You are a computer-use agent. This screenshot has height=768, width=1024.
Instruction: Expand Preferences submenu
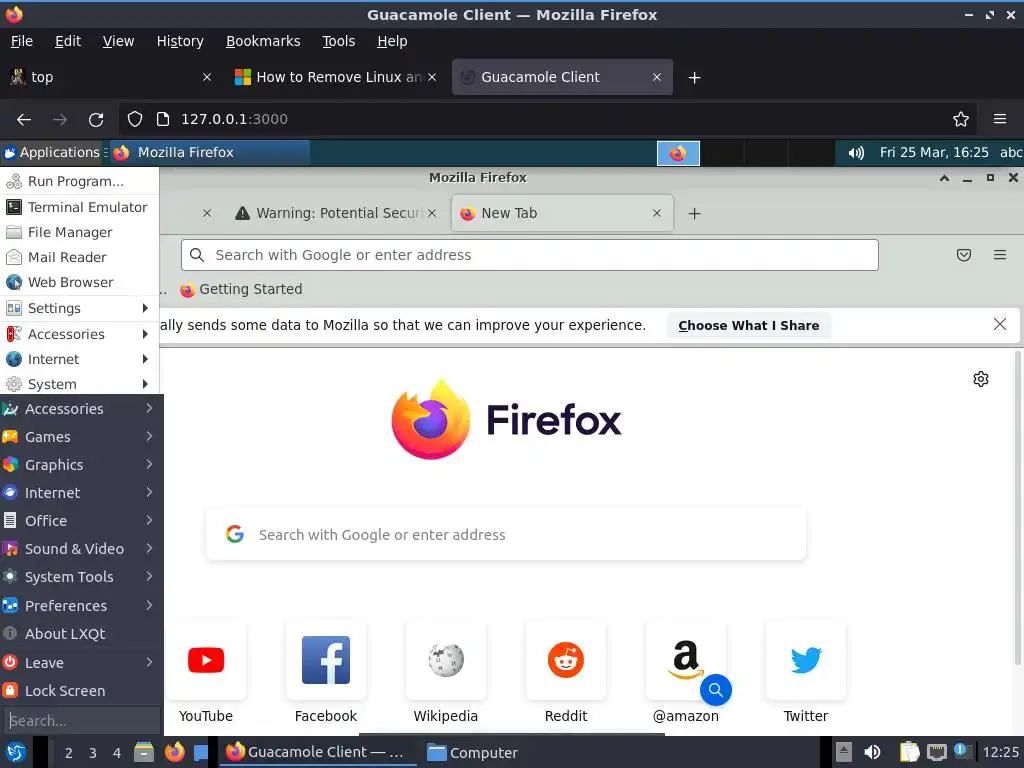80,605
